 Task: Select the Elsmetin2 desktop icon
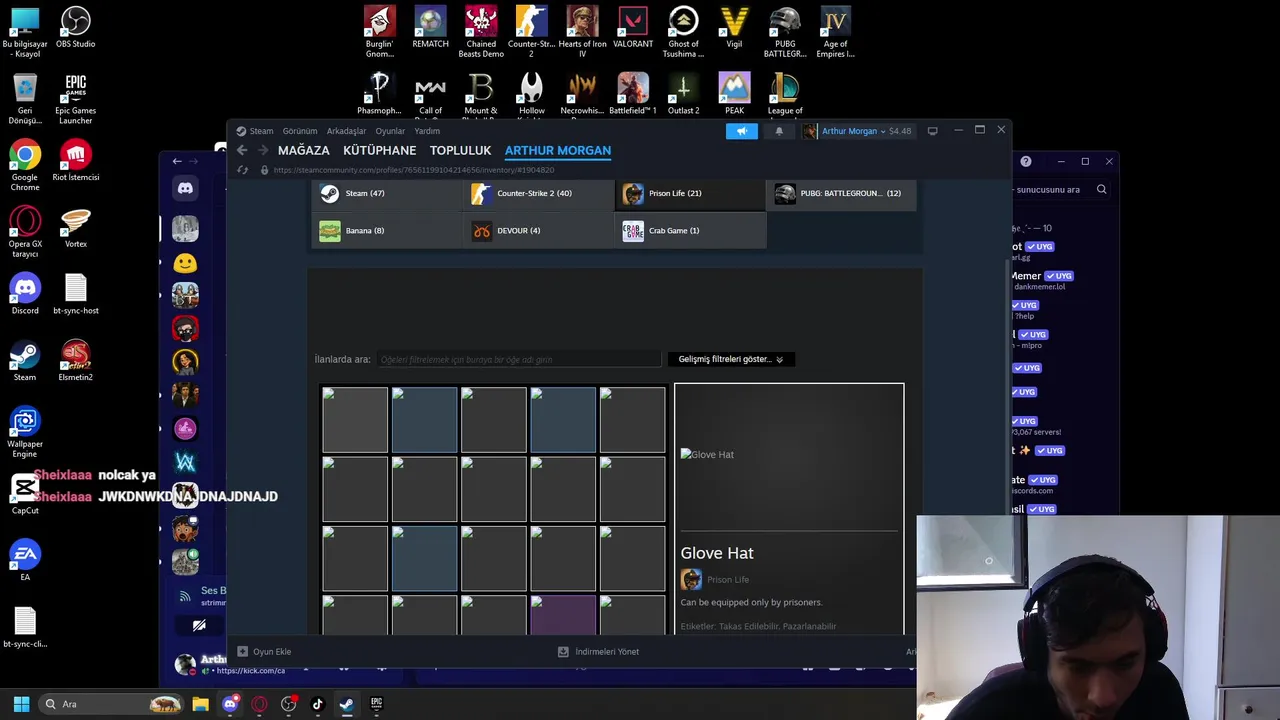pos(75,360)
